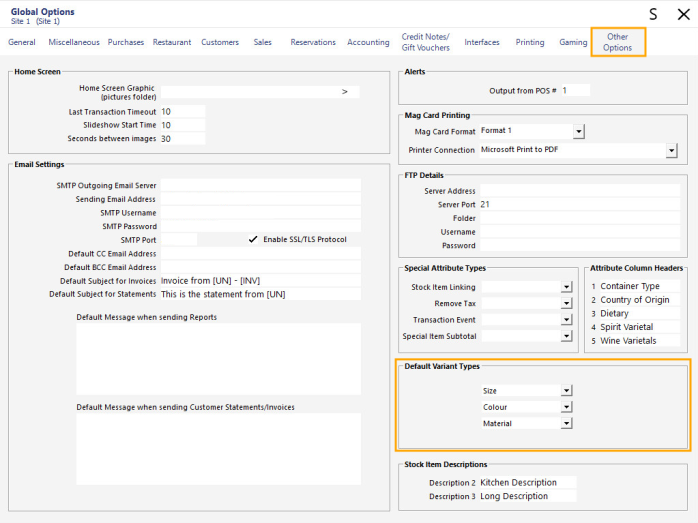Open the Gaming tab
698x523 pixels.
point(573,42)
